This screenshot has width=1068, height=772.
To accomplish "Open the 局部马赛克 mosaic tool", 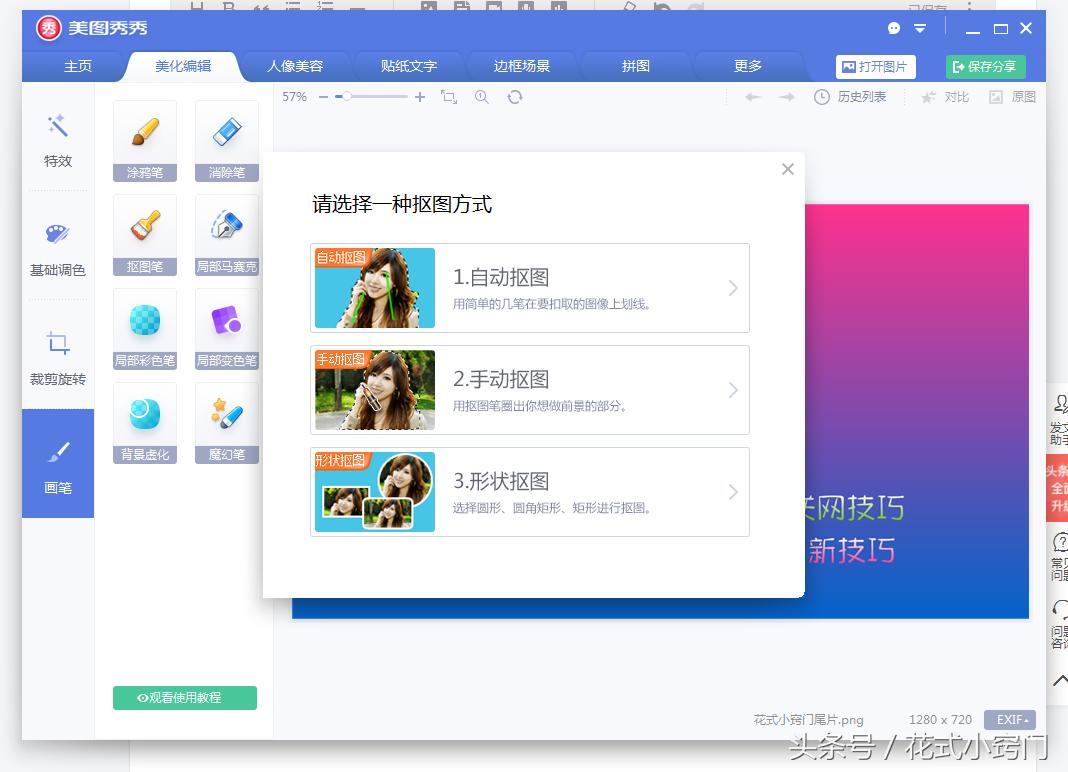I will point(226,235).
